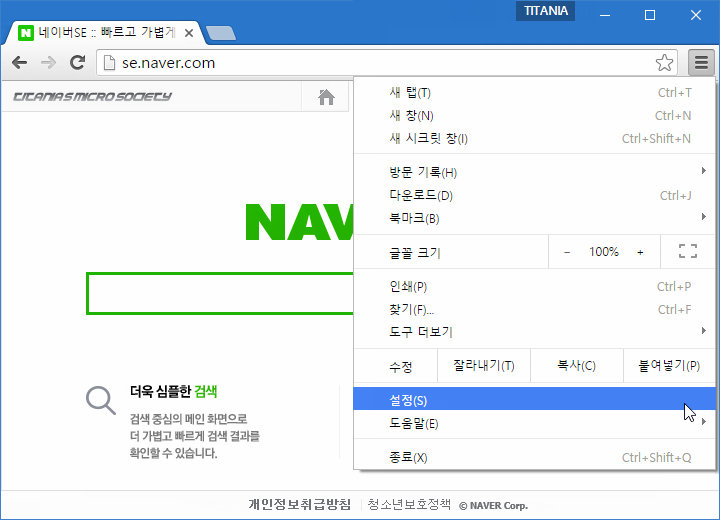Click NAVER Corp. footer link

click(494, 506)
